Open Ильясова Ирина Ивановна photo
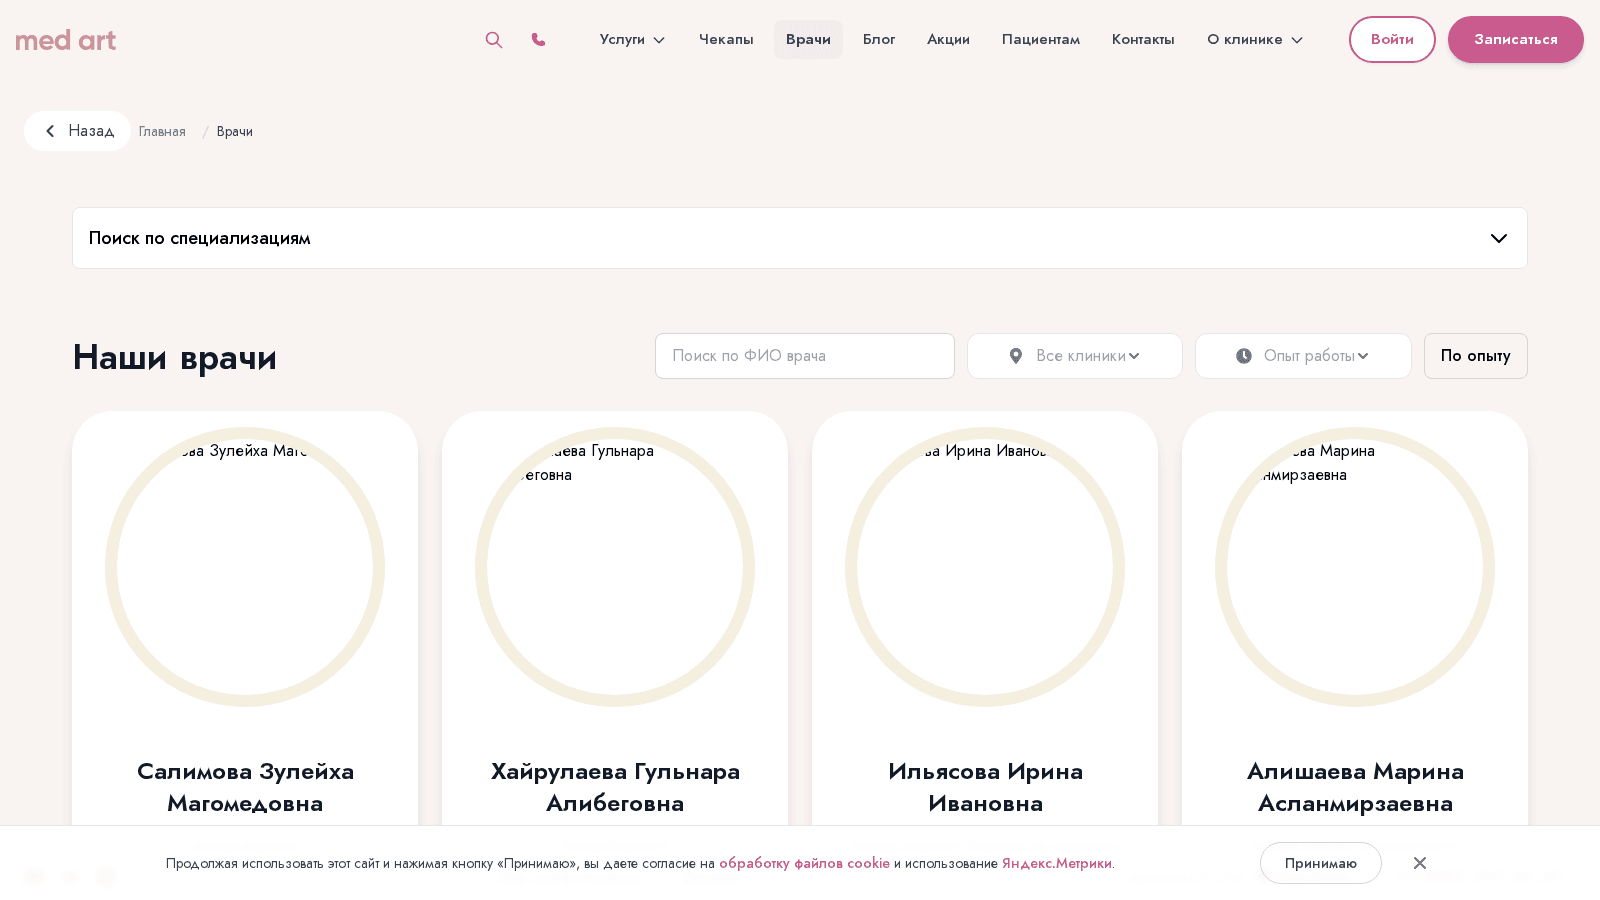 click(x=985, y=567)
